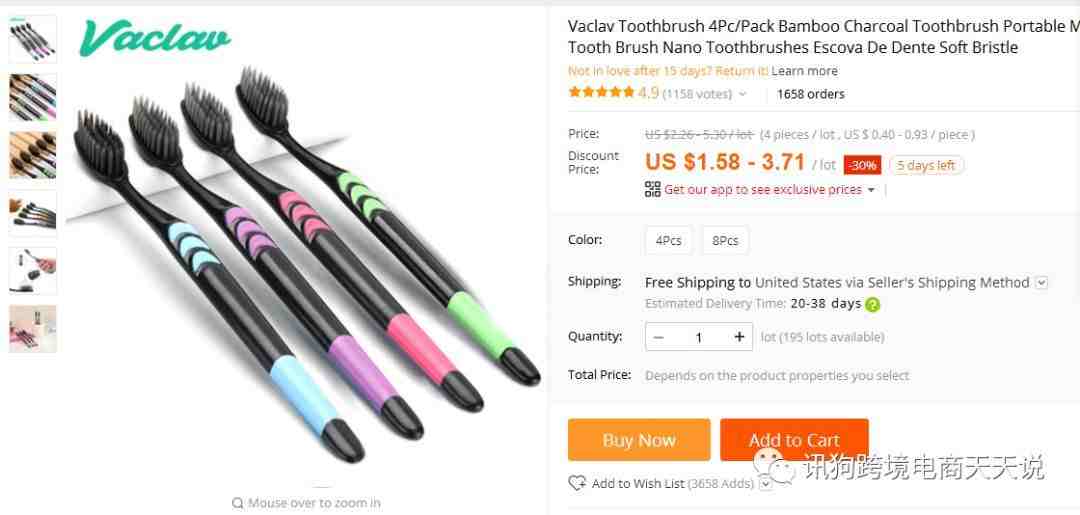This screenshot has width=1080, height=515.
Task: Click the Vaclav brand logo
Action: (x=154, y=37)
